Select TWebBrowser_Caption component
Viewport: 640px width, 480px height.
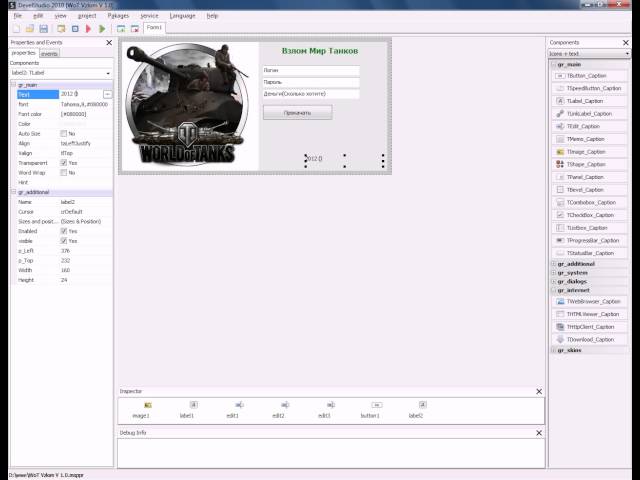[589, 301]
